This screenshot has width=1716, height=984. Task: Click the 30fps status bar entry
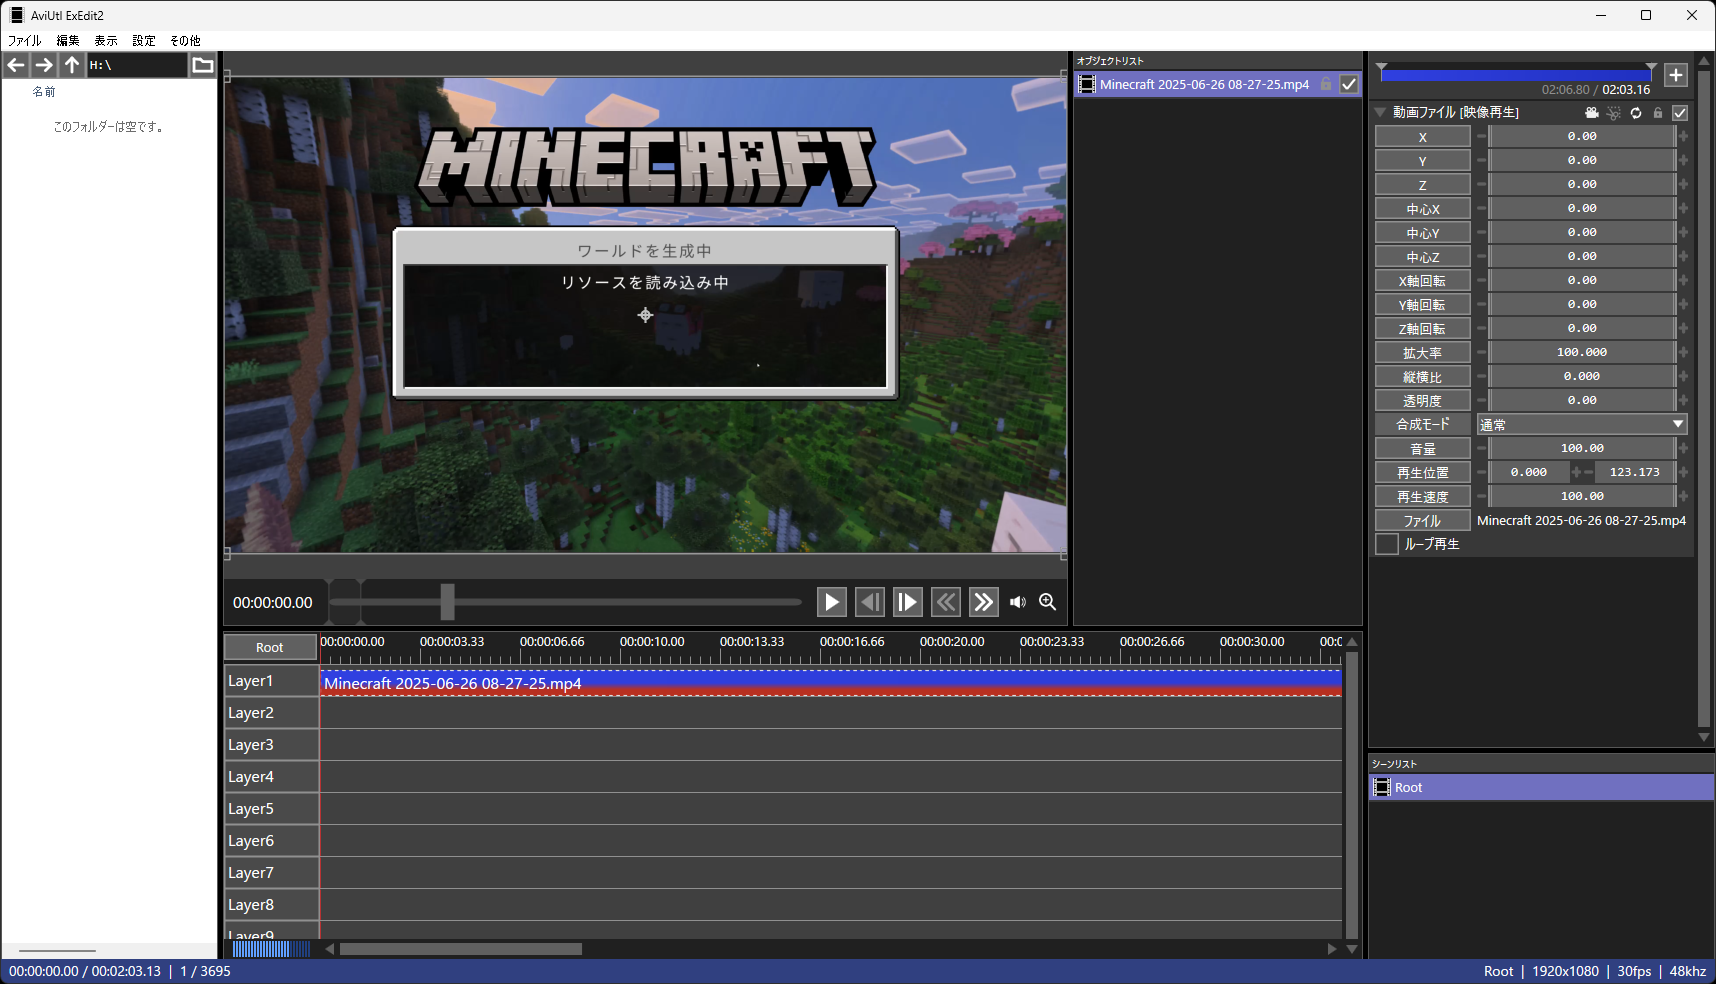coord(1634,971)
